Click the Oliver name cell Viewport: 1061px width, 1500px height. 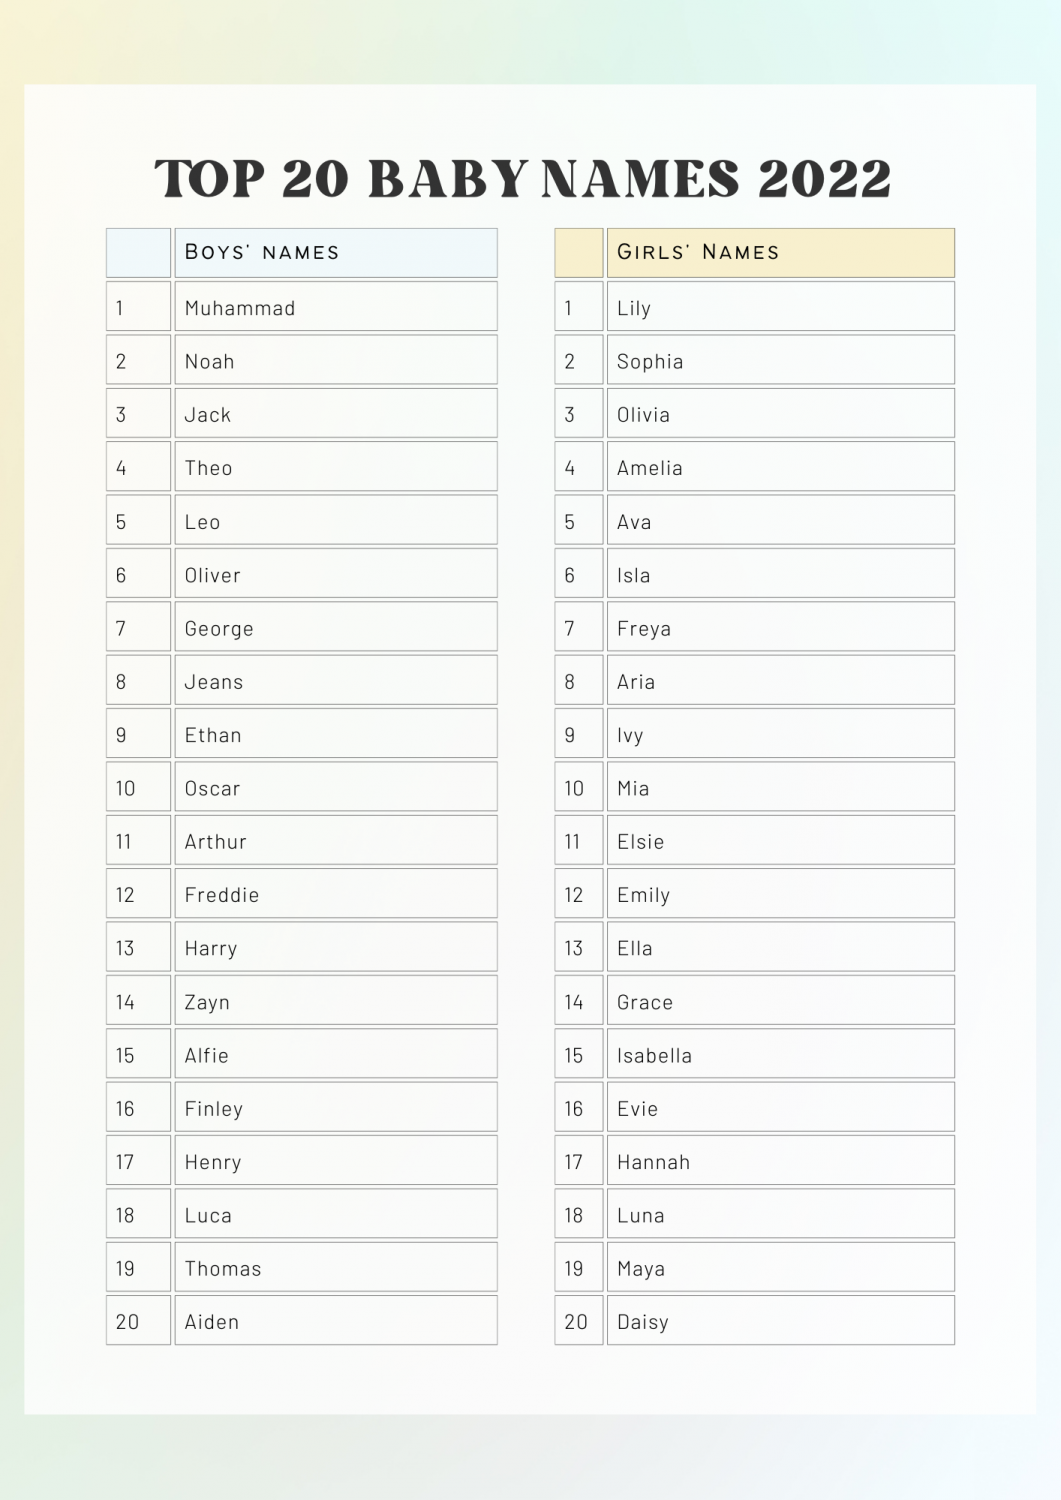tap(336, 574)
